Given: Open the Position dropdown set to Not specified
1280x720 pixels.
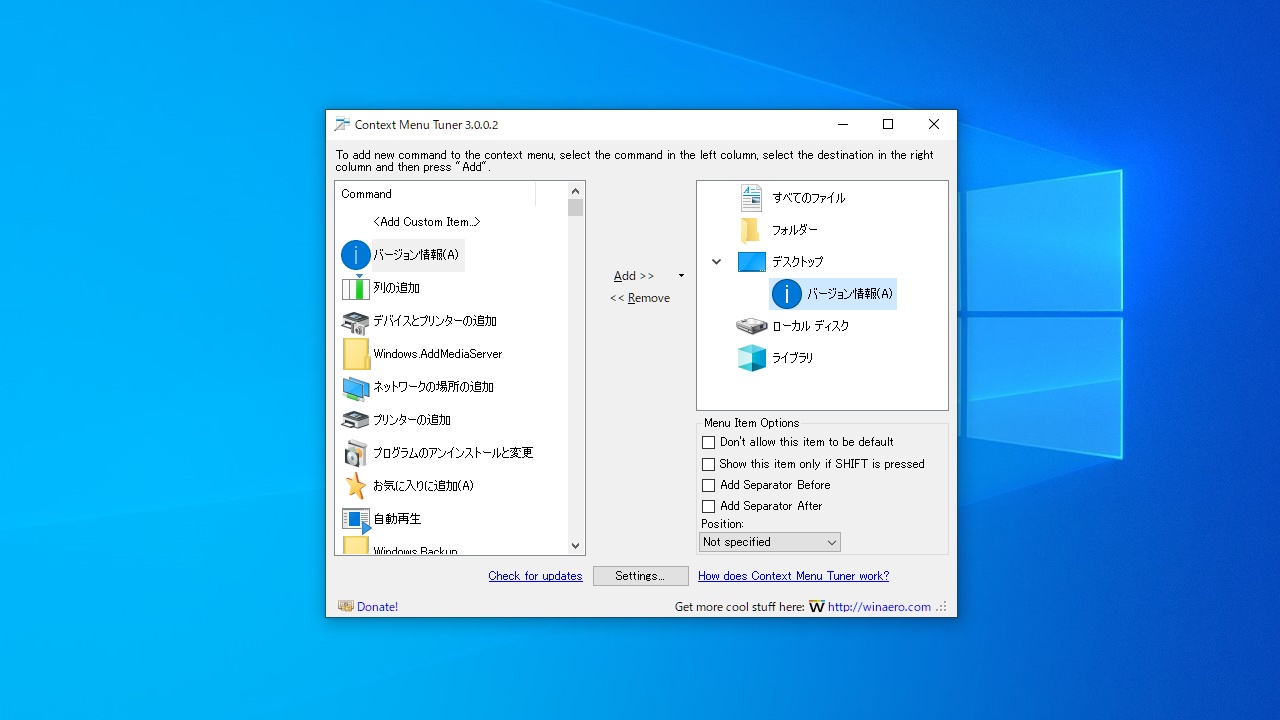Looking at the screenshot, I should click(x=770, y=542).
